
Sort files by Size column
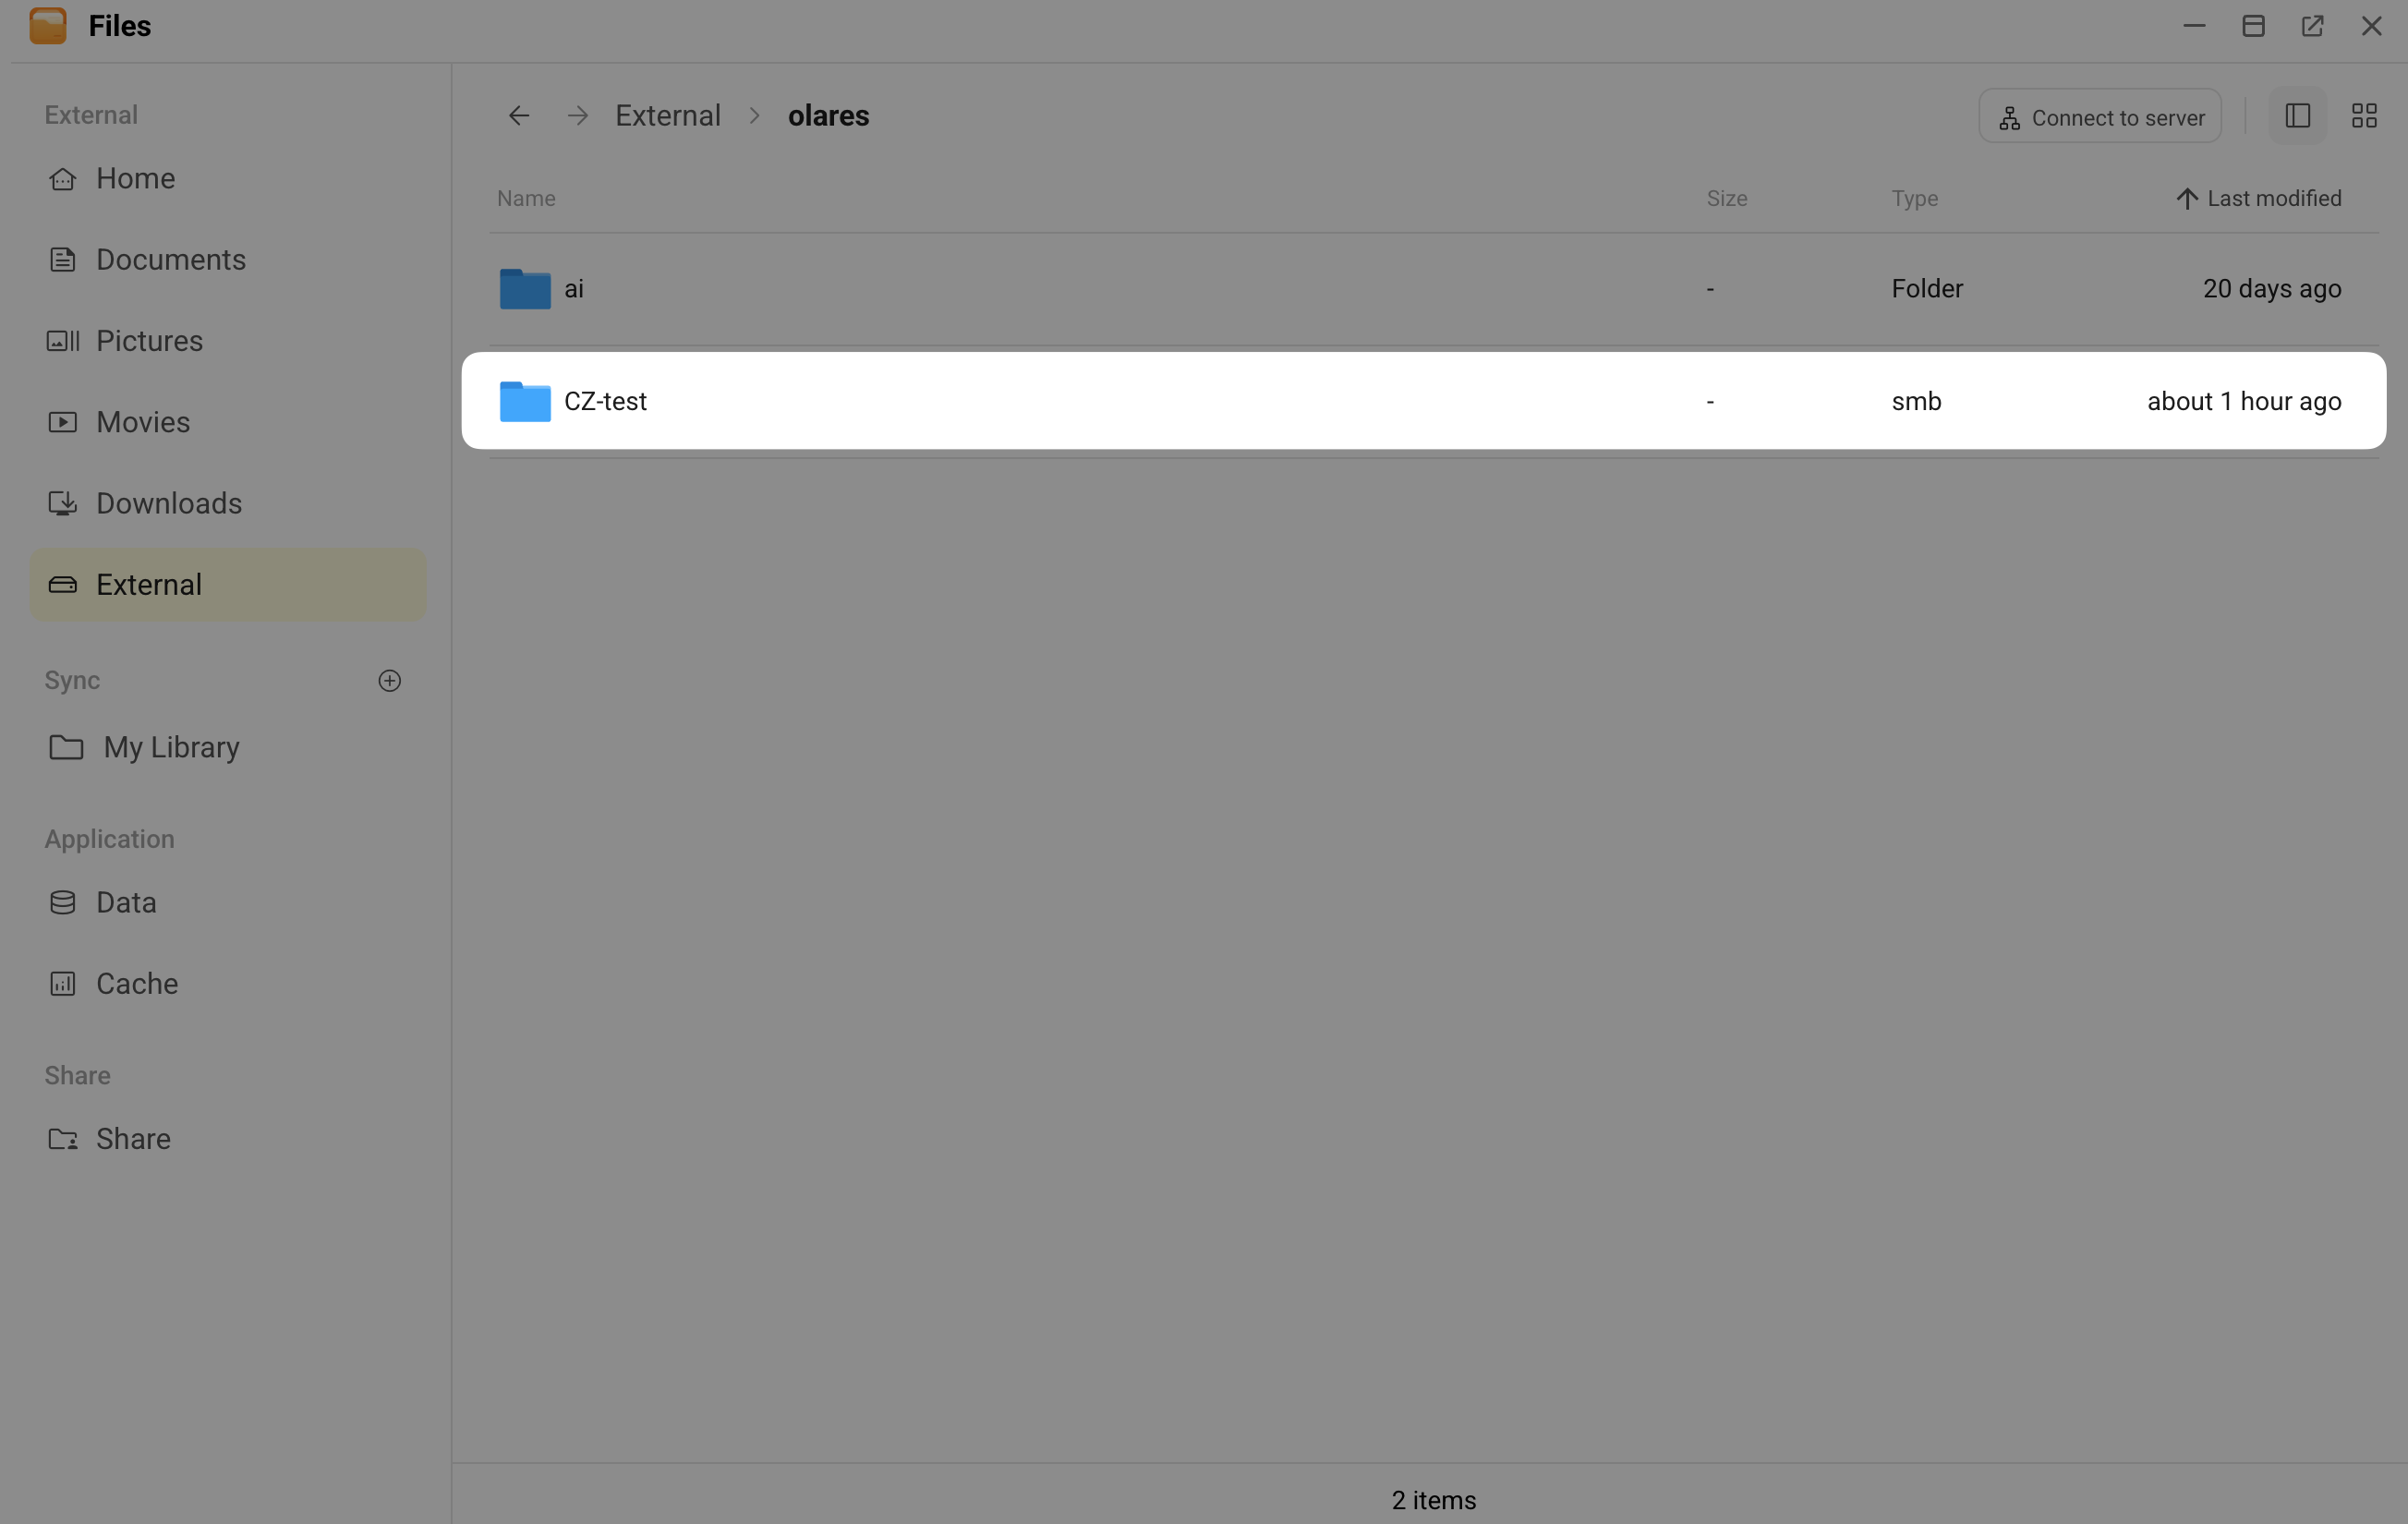click(x=1727, y=199)
